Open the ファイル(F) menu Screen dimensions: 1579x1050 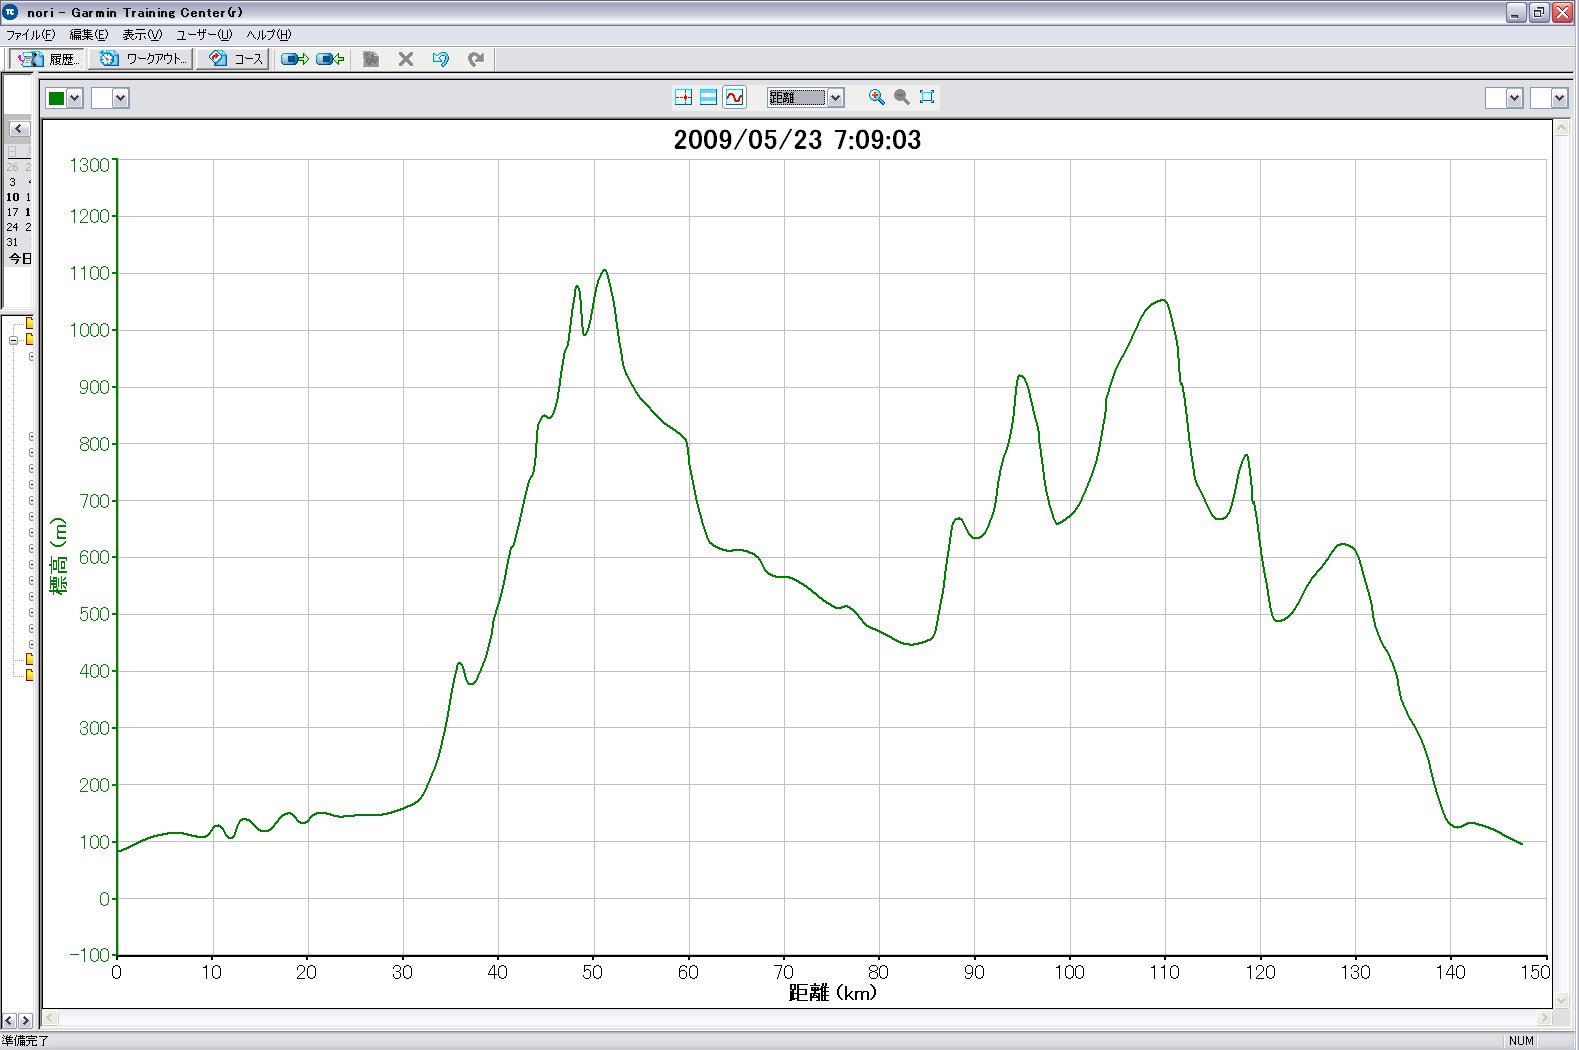click(x=31, y=34)
